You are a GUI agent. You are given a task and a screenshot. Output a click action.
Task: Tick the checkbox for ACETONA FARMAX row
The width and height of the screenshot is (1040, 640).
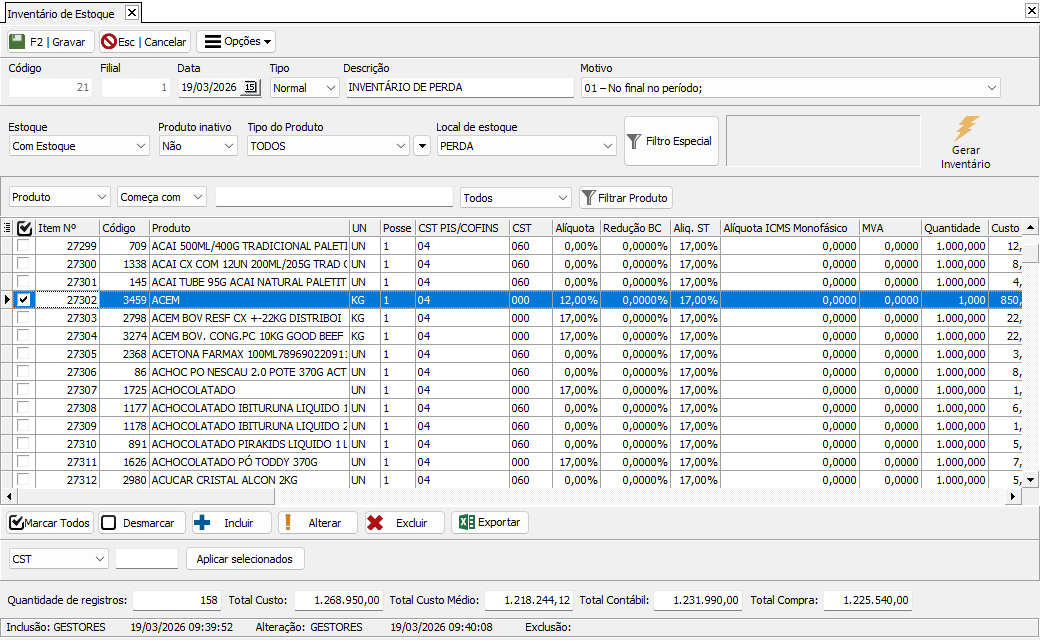(x=24, y=354)
